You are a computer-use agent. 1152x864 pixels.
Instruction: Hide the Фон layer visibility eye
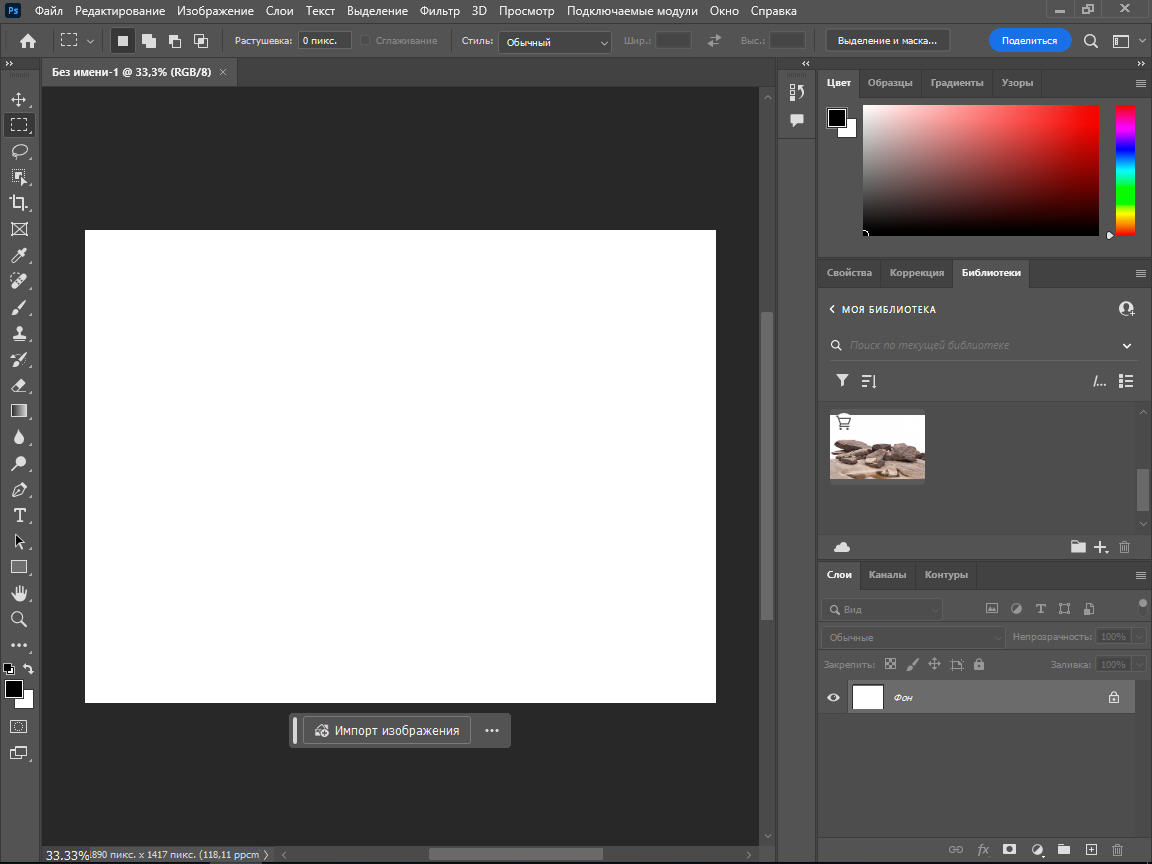tap(833, 698)
